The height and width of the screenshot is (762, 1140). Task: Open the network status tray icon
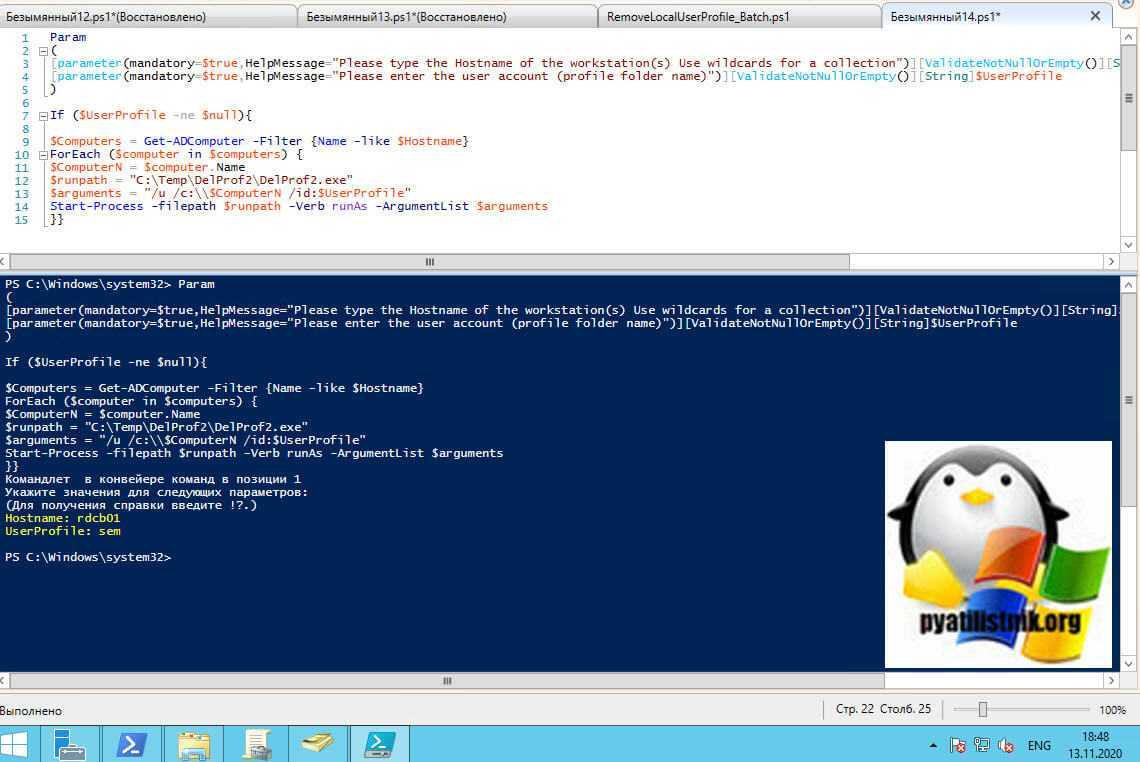982,745
